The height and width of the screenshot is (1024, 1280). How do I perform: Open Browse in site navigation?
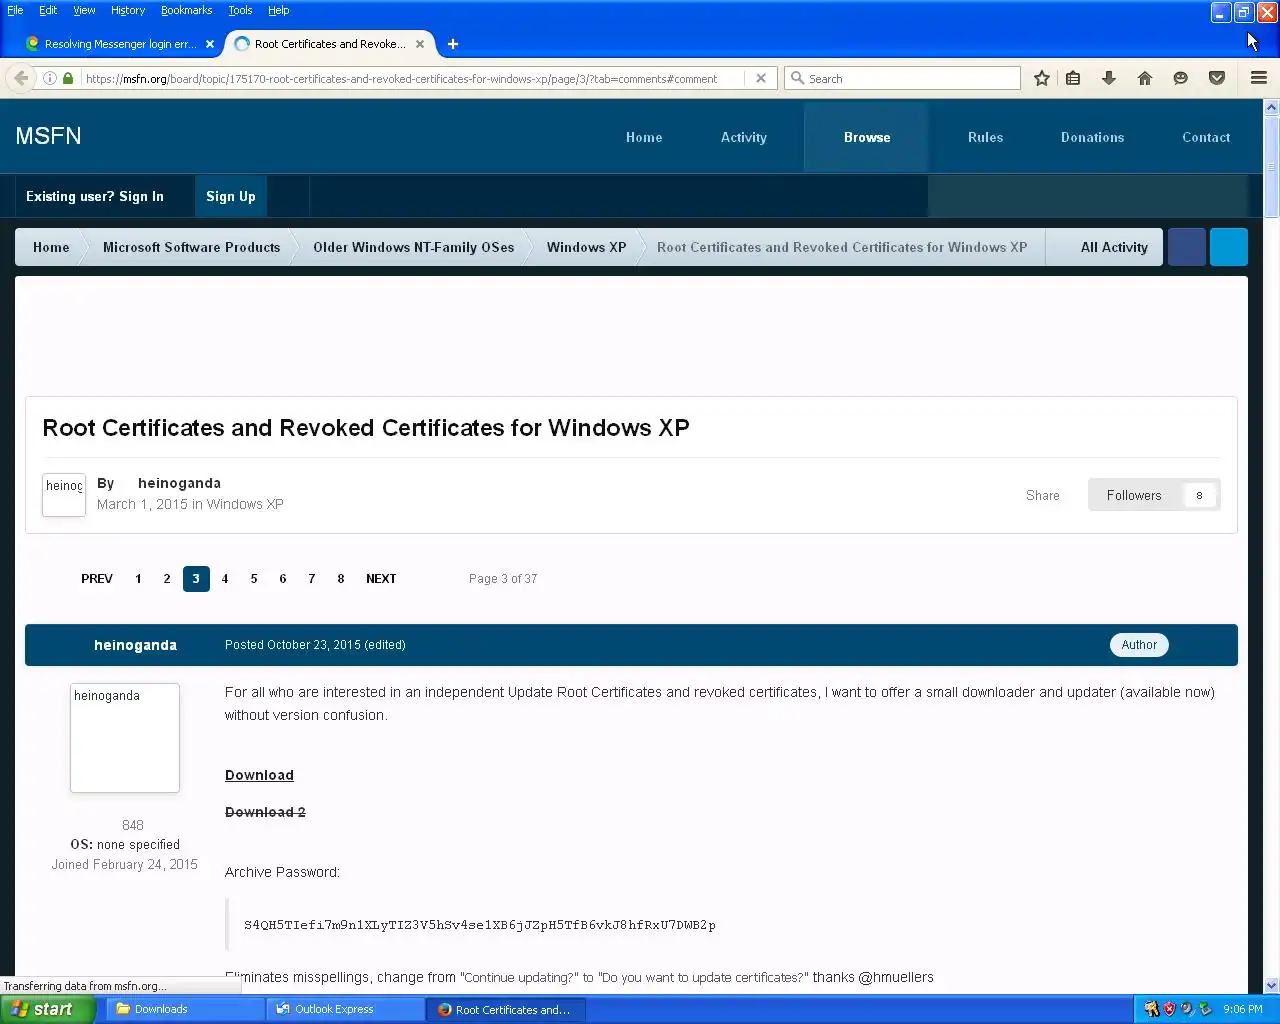pyautogui.click(x=867, y=137)
